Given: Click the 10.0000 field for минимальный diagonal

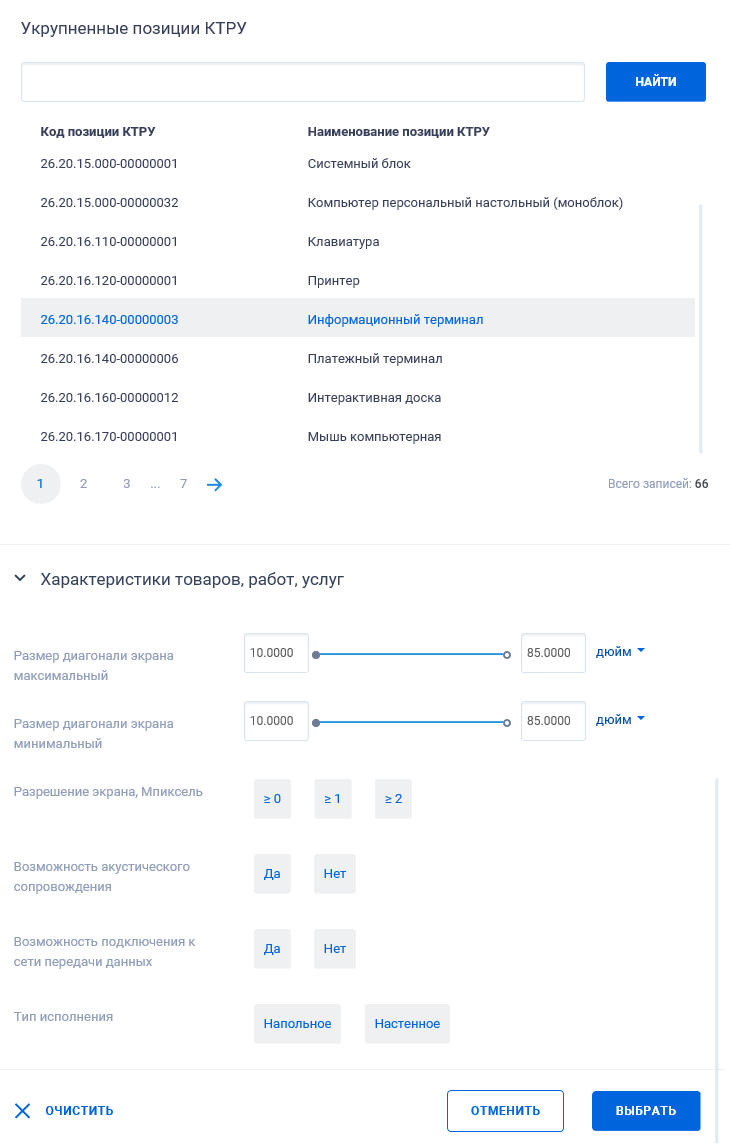Looking at the screenshot, I should [277, 721].
